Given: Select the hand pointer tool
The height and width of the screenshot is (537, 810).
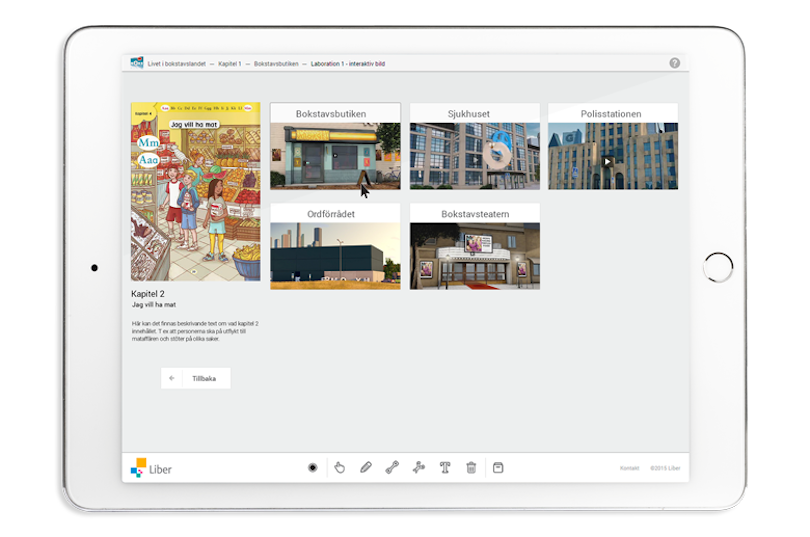Looking at the screenshot, I should pyautogui.click(x=340, y=467).
